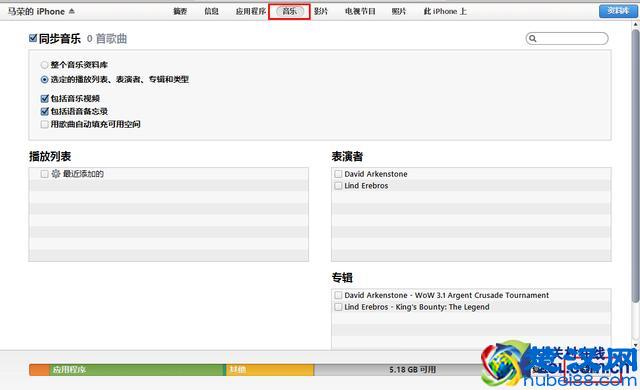Image resolution: width=640 pixels, height=390 pixels.
Task: Click the orange storage segment at bar start
Action: [x=39, y=370]
